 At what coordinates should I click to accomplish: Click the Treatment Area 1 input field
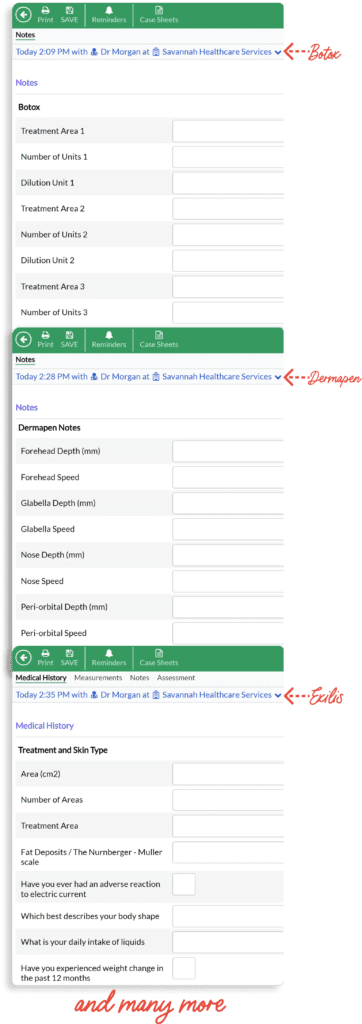228,131
